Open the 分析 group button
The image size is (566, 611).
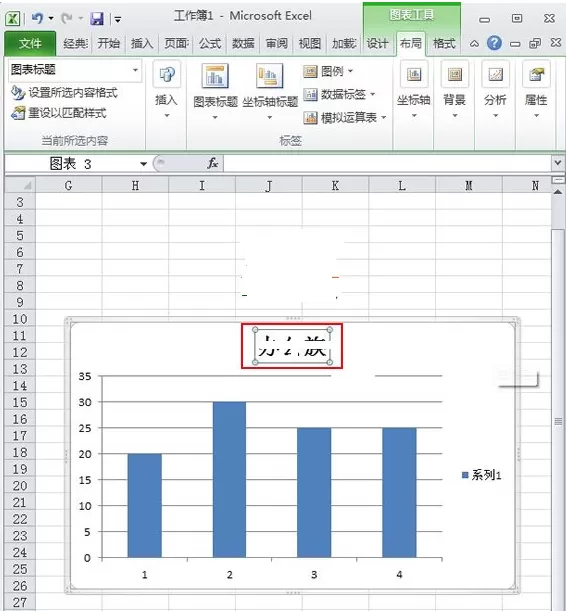tap(495, 90)
